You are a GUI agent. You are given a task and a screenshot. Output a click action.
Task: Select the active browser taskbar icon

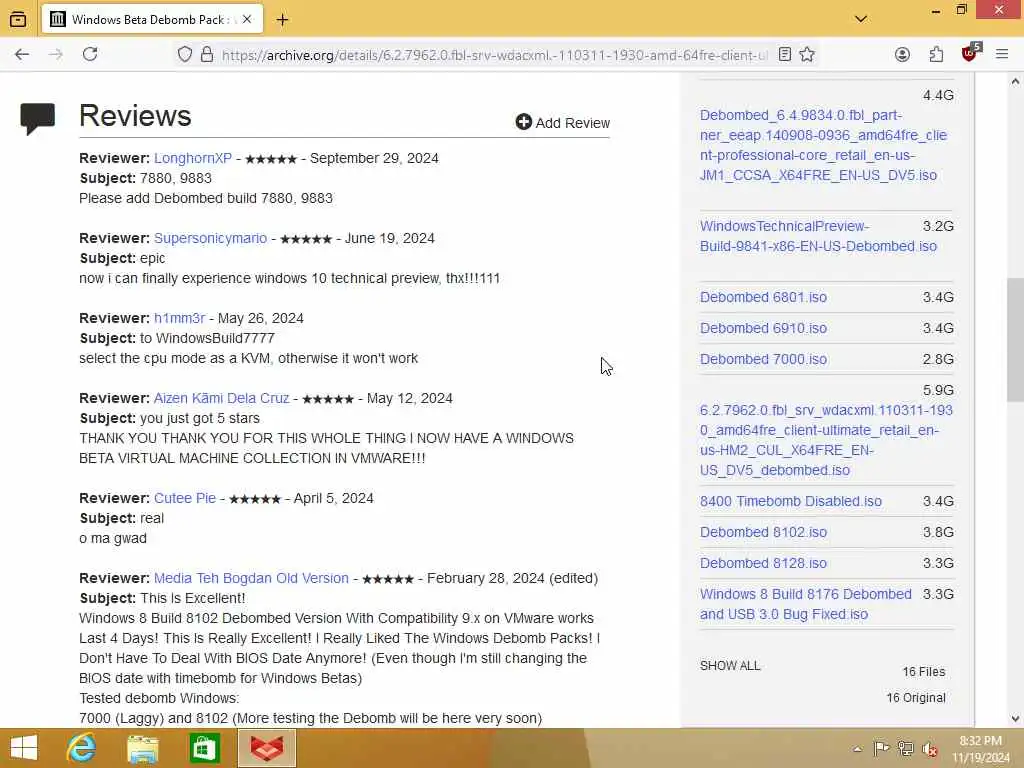coord(266,748)
